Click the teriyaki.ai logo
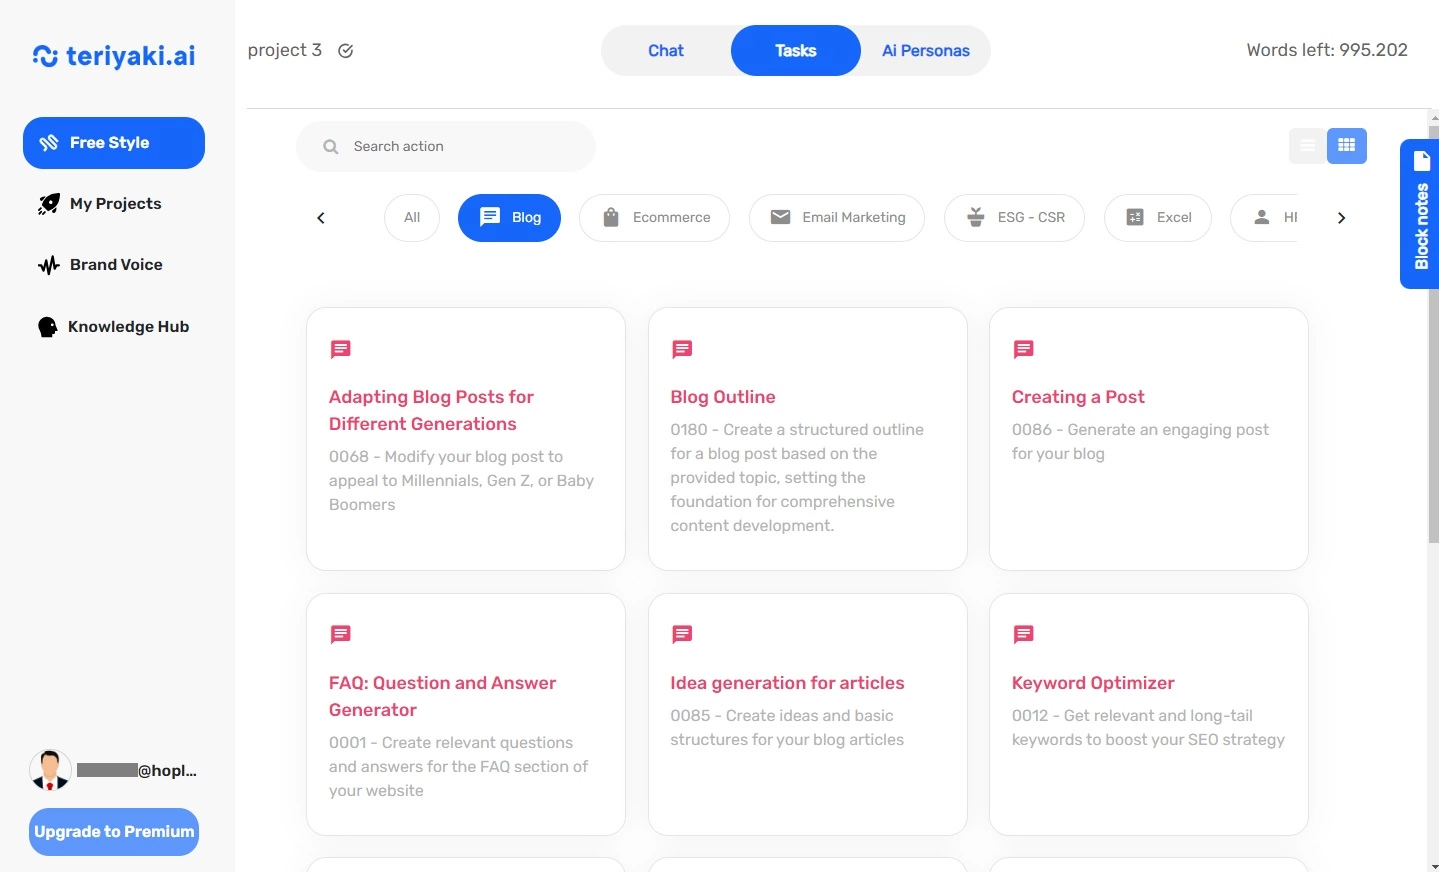 click(x=114, y=56)
